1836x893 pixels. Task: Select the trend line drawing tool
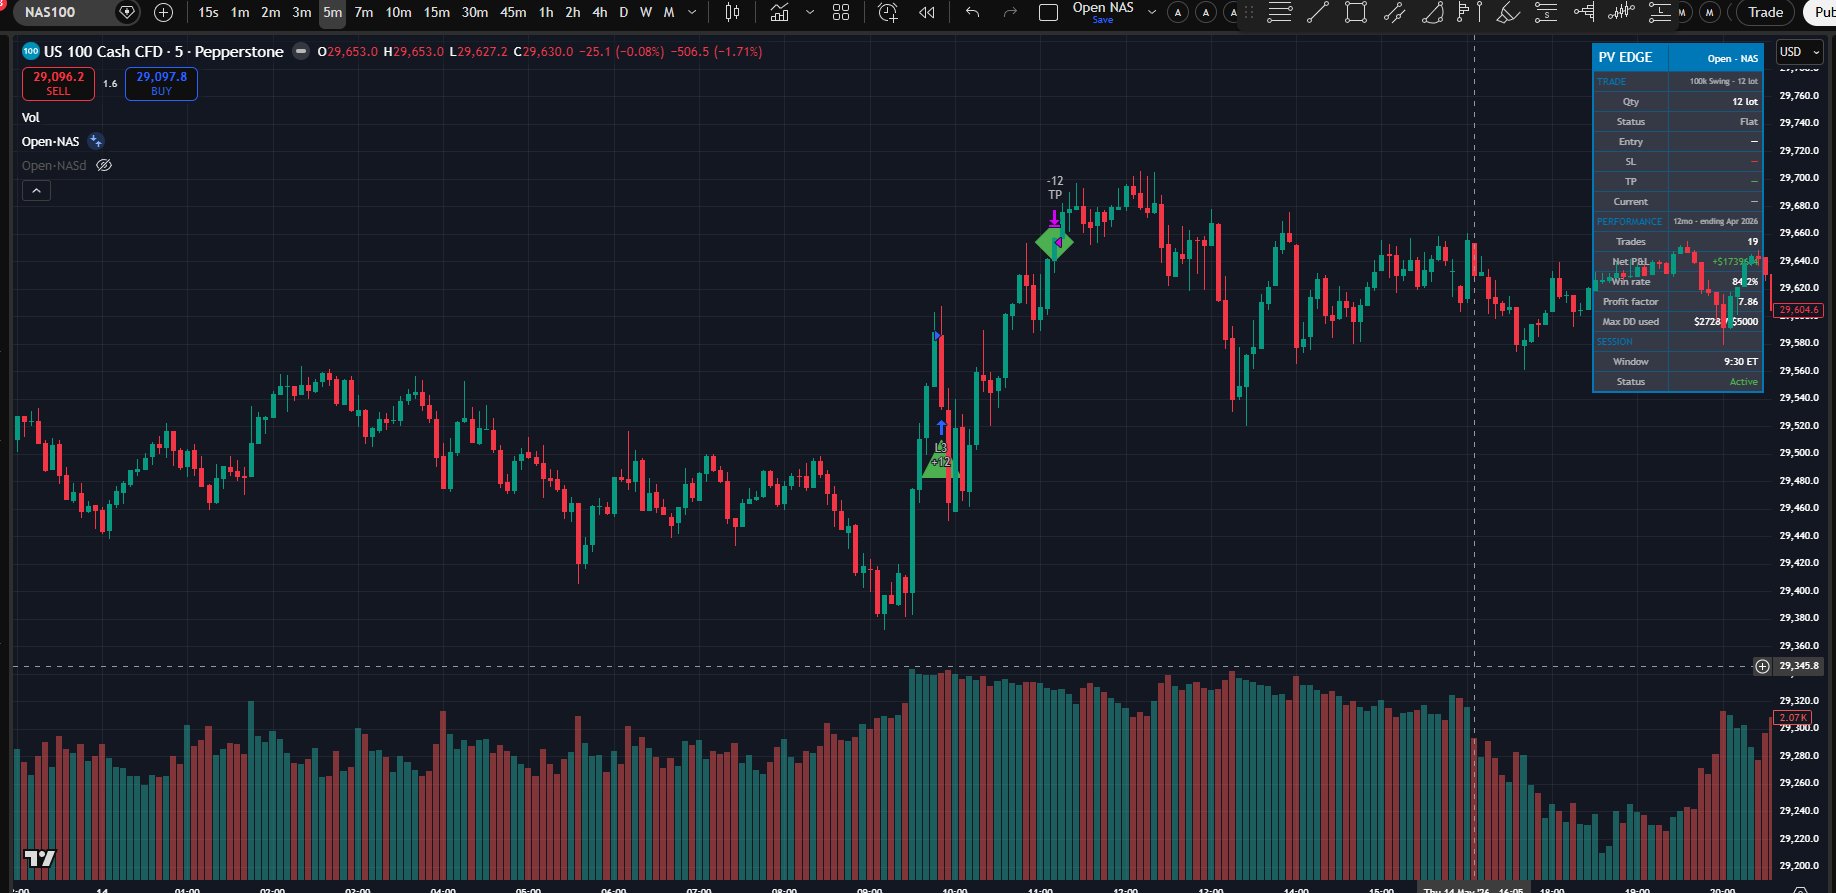(x=1318, y=12)
